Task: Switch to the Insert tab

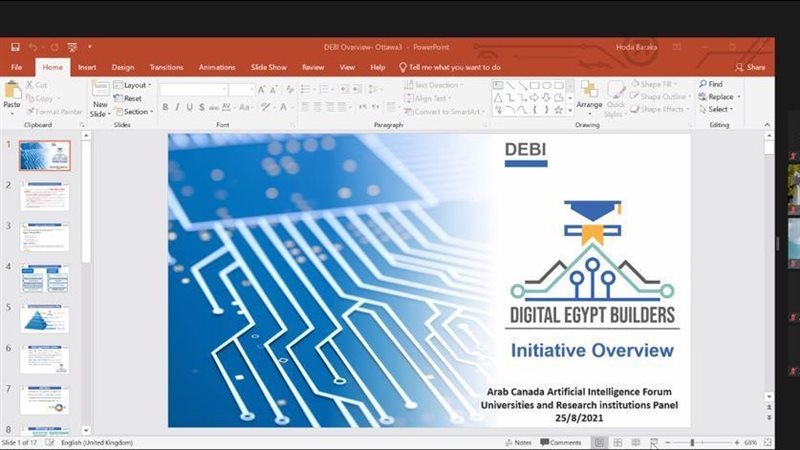Action: 87,67
